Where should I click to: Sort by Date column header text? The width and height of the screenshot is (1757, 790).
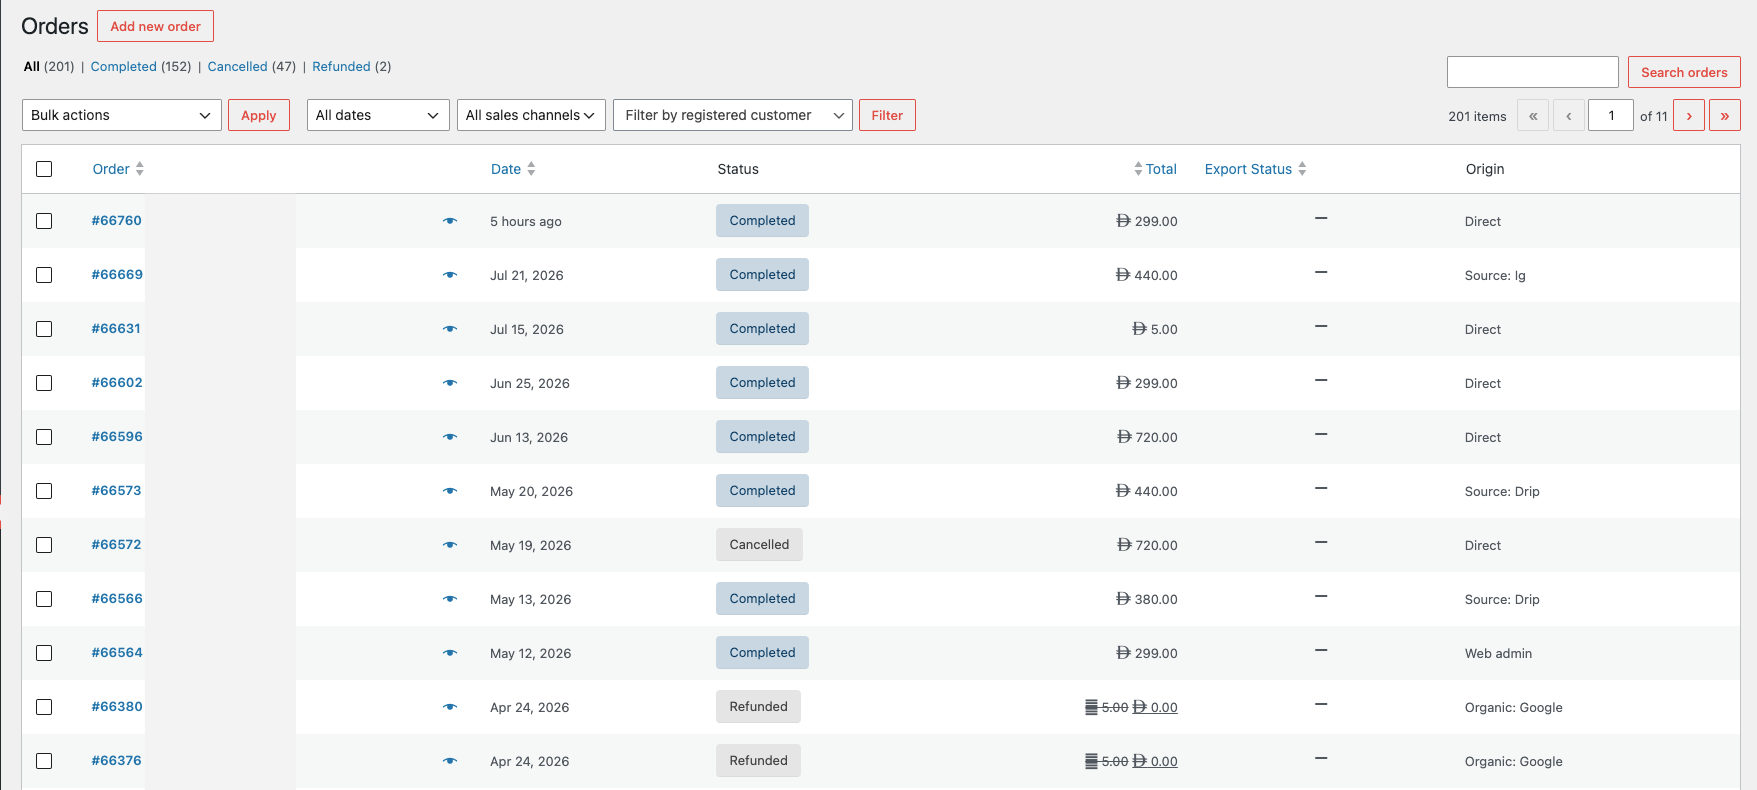[506, 169]
